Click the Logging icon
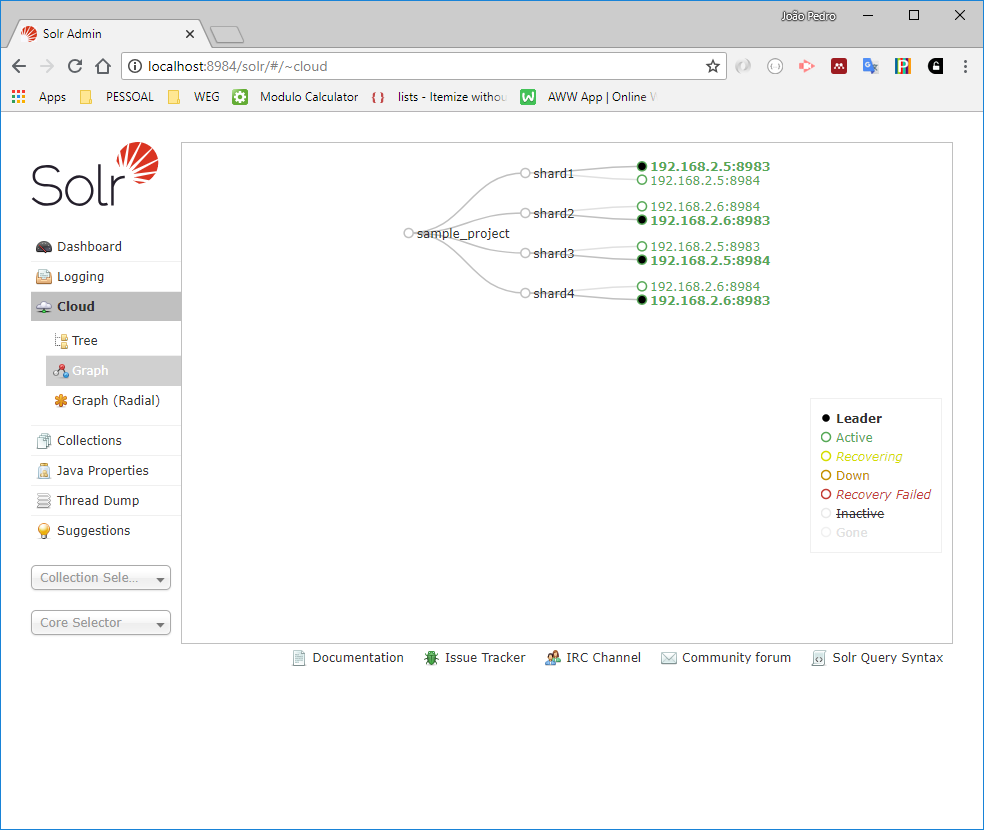 pyautogui.click(x=43, y=277)
